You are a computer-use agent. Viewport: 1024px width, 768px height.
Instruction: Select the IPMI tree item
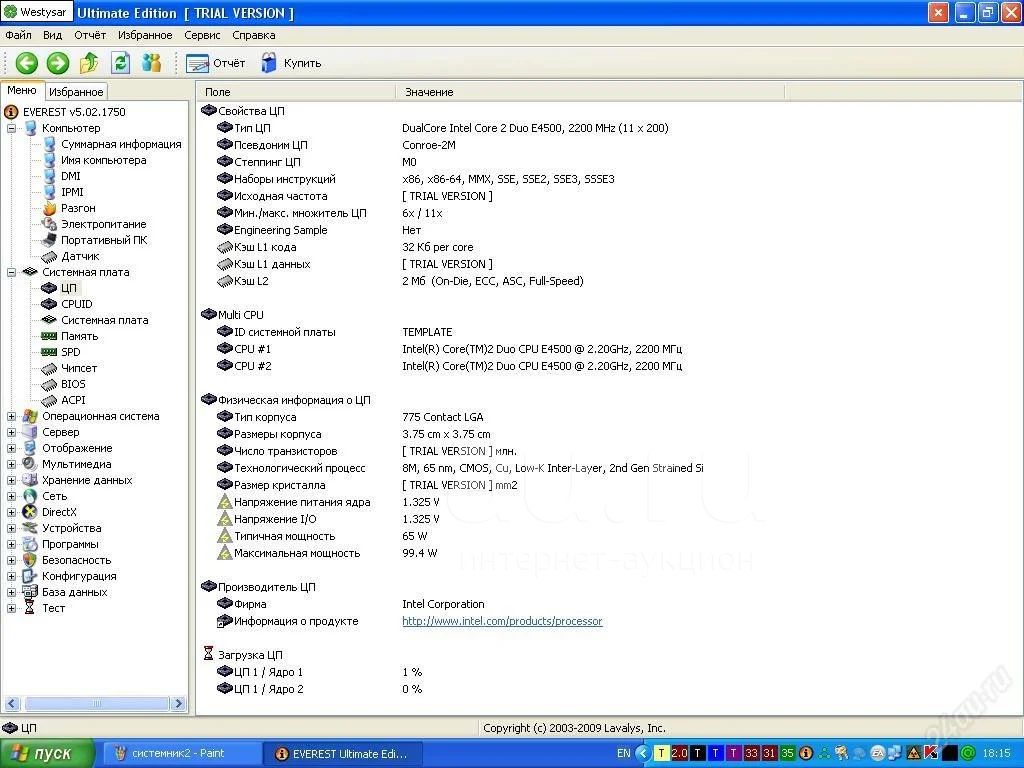[72, 192]
